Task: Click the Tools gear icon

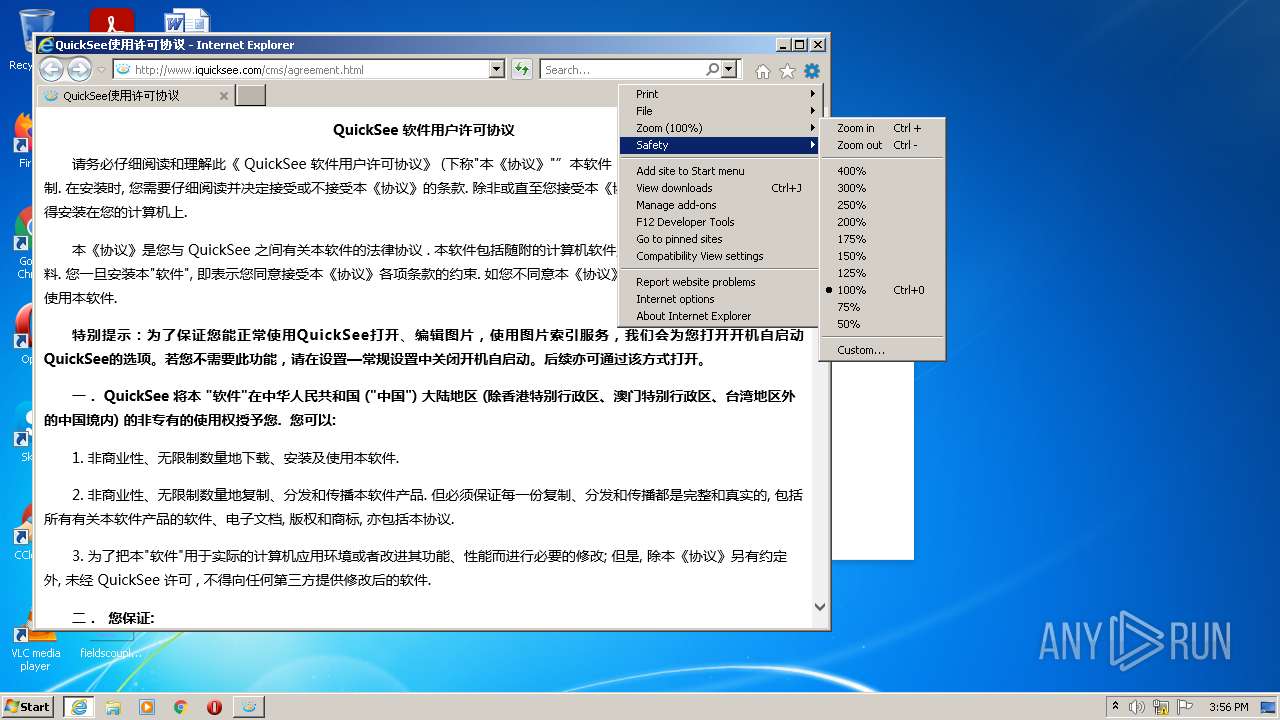Action: (x=812, y=71)
